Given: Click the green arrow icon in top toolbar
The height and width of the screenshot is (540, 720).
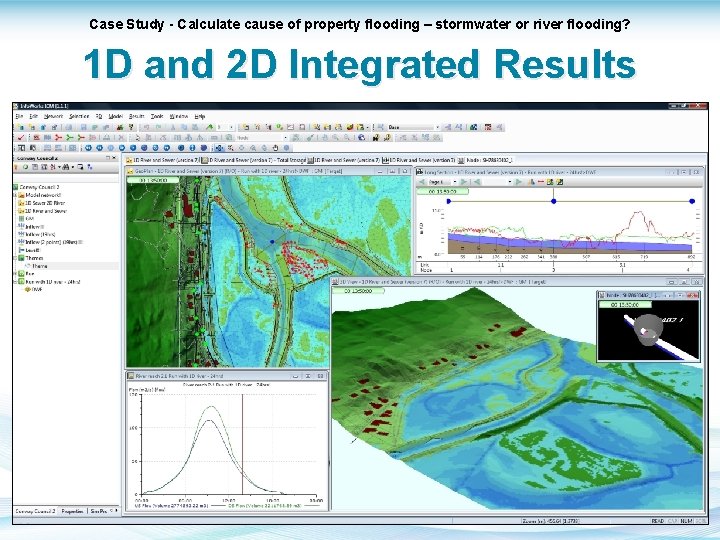Looking at the screenshot, I should pyautogui.click(x=209, y=127).
